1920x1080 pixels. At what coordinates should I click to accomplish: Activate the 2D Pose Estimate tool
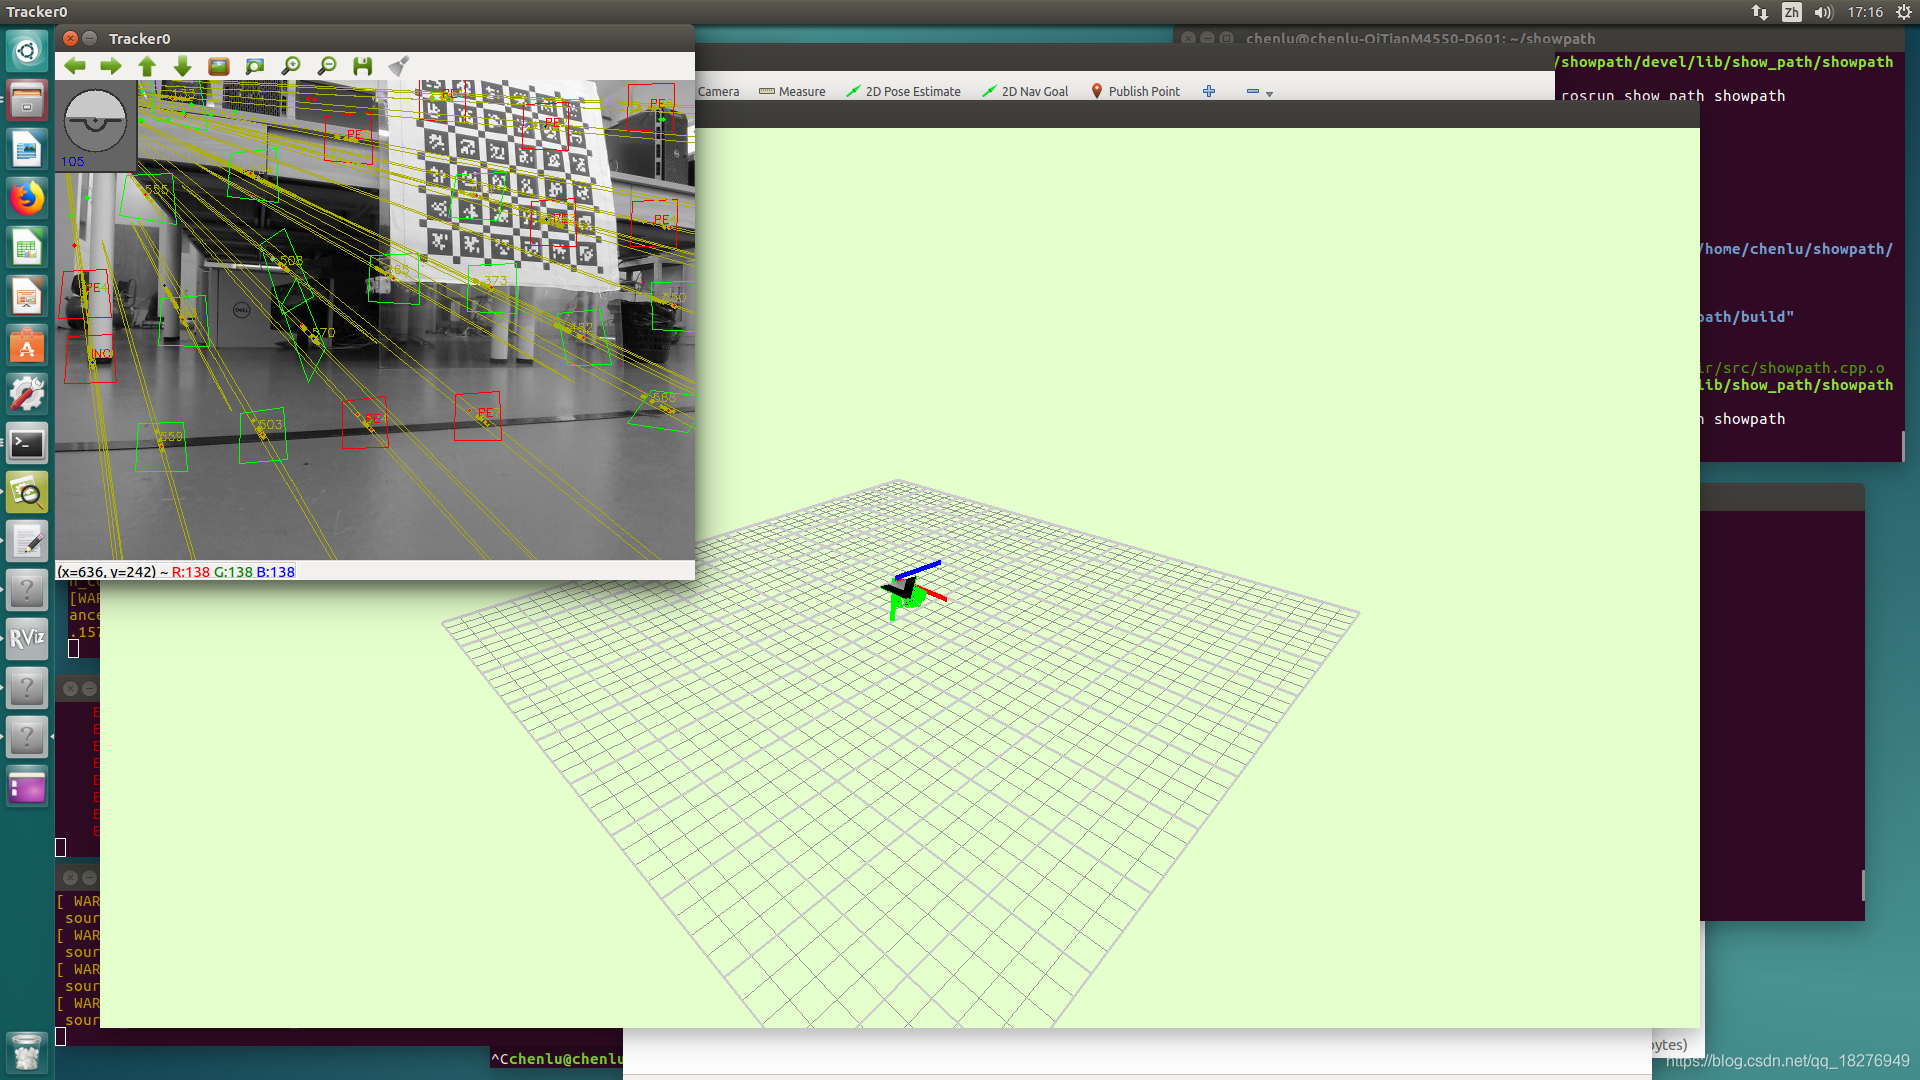click(903, 91)
